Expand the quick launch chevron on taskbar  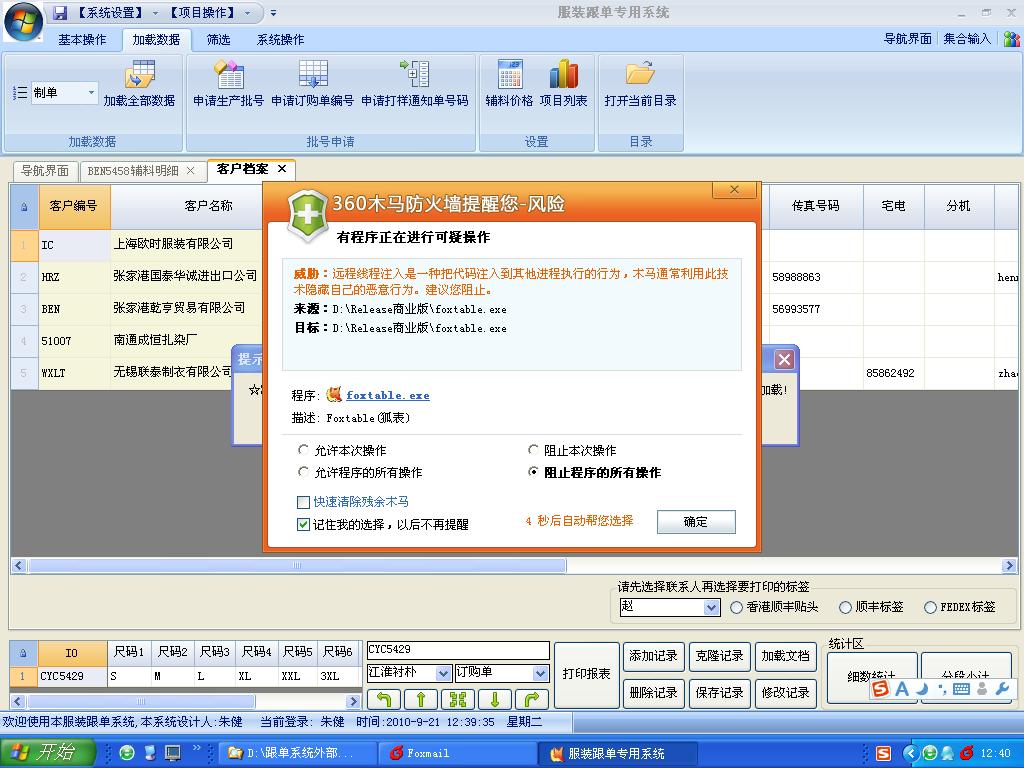(x=197, y=748)
